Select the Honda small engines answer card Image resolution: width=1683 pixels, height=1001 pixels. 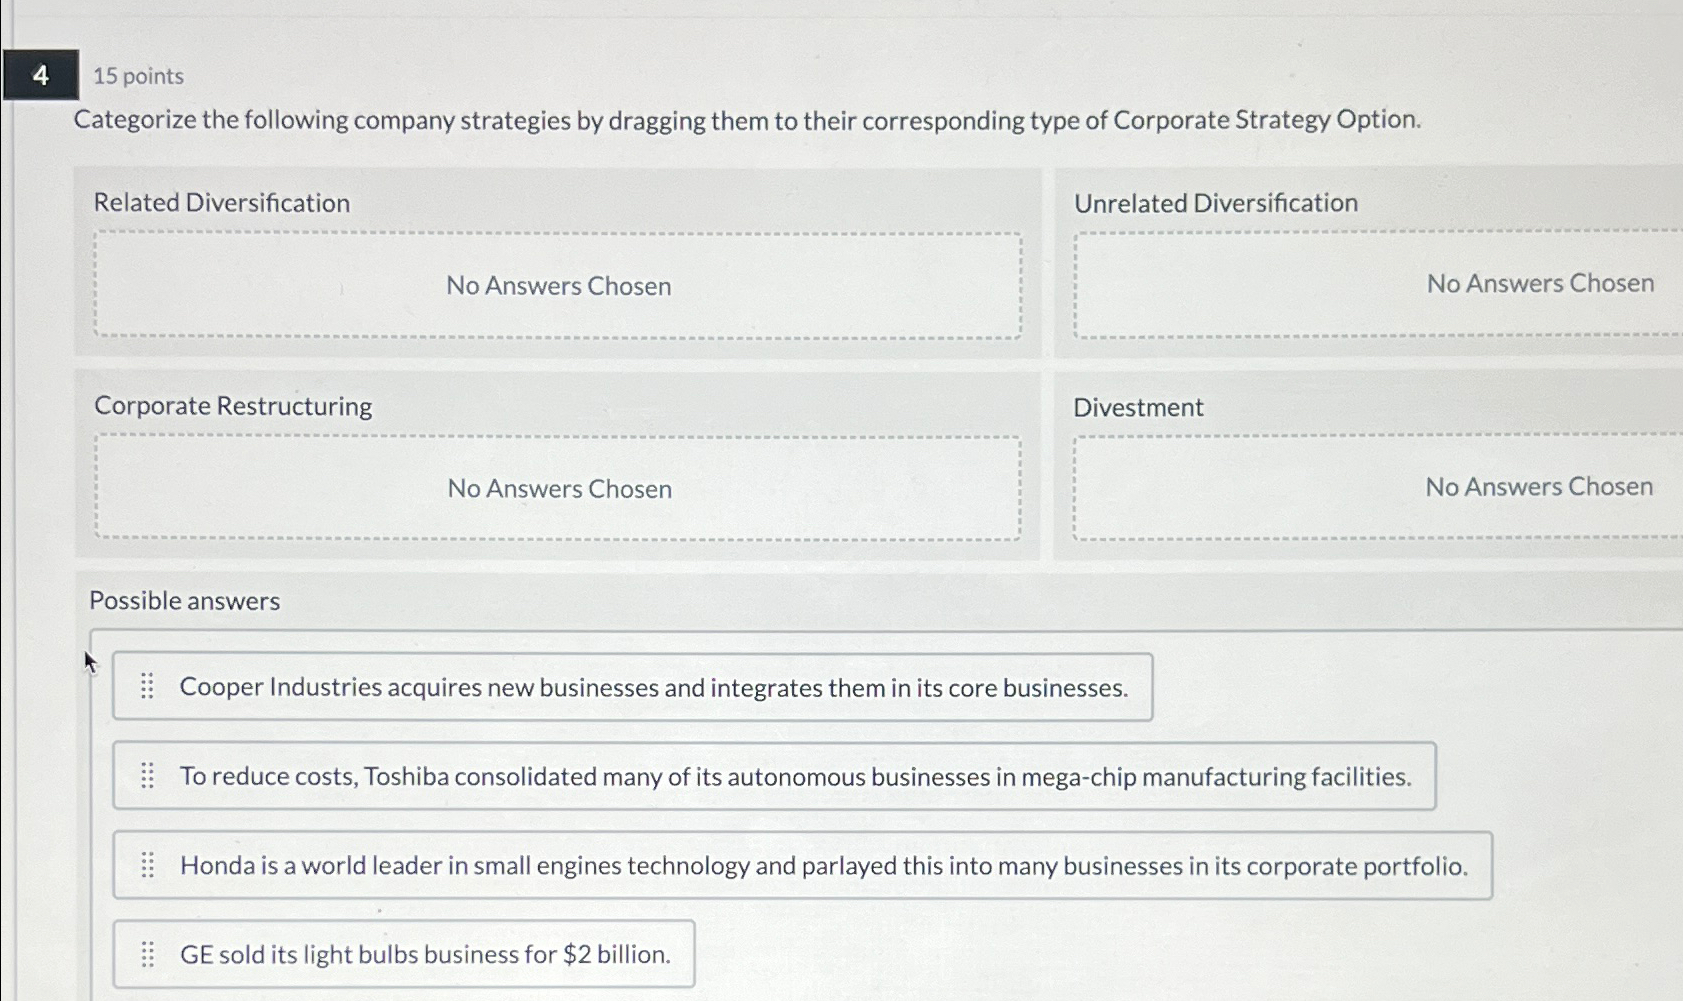click(x=823, y=865)
